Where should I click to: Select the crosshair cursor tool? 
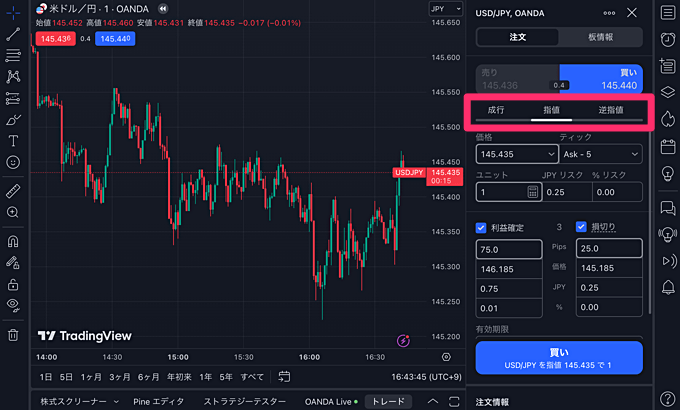point(13,13)
